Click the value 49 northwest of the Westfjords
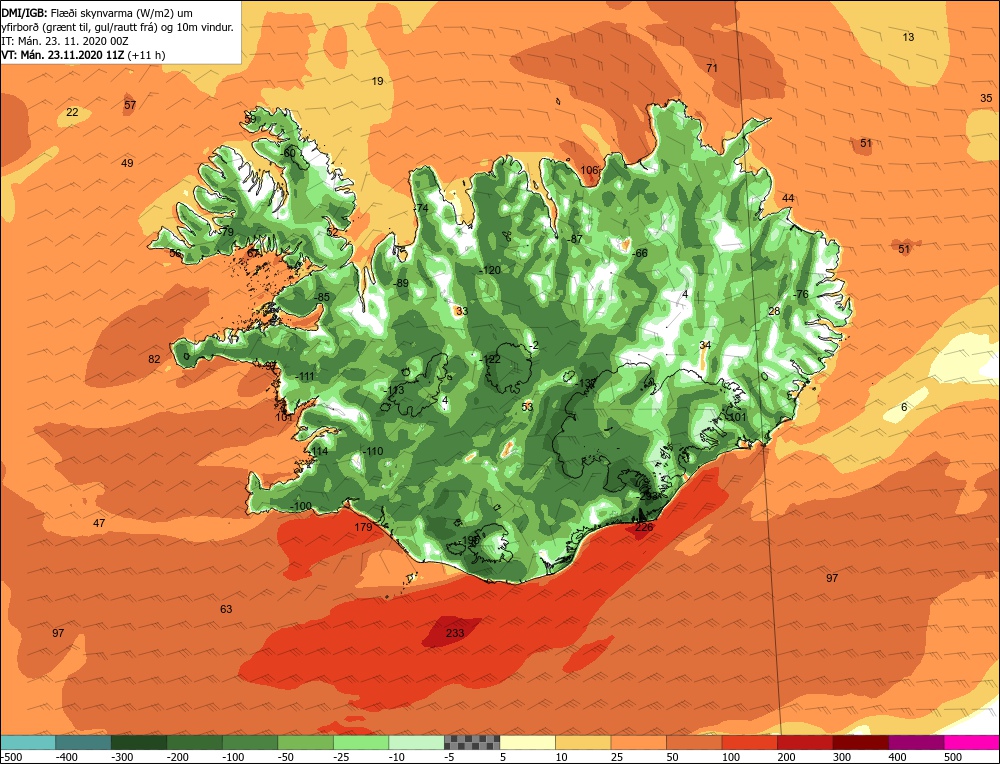The image size is (1000, 764). 127,163
